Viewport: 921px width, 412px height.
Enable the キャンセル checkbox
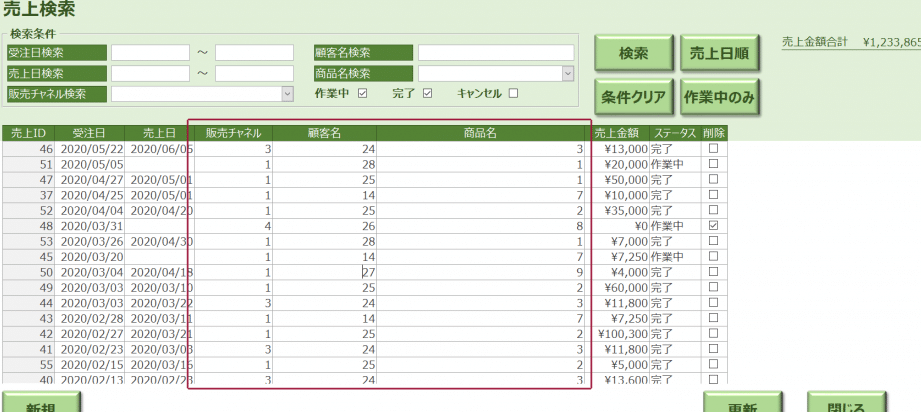pyautogui.click(x=513, y=94)
